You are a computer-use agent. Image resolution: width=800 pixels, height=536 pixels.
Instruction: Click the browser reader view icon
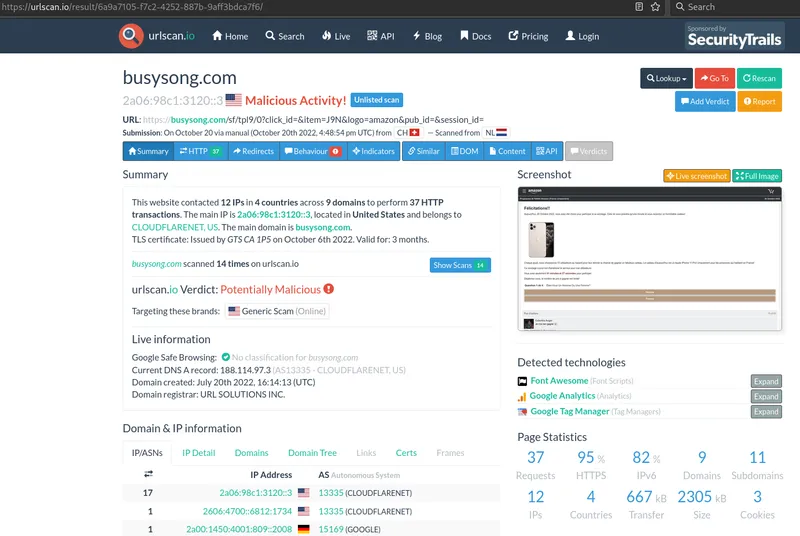[x=639, y=7]
